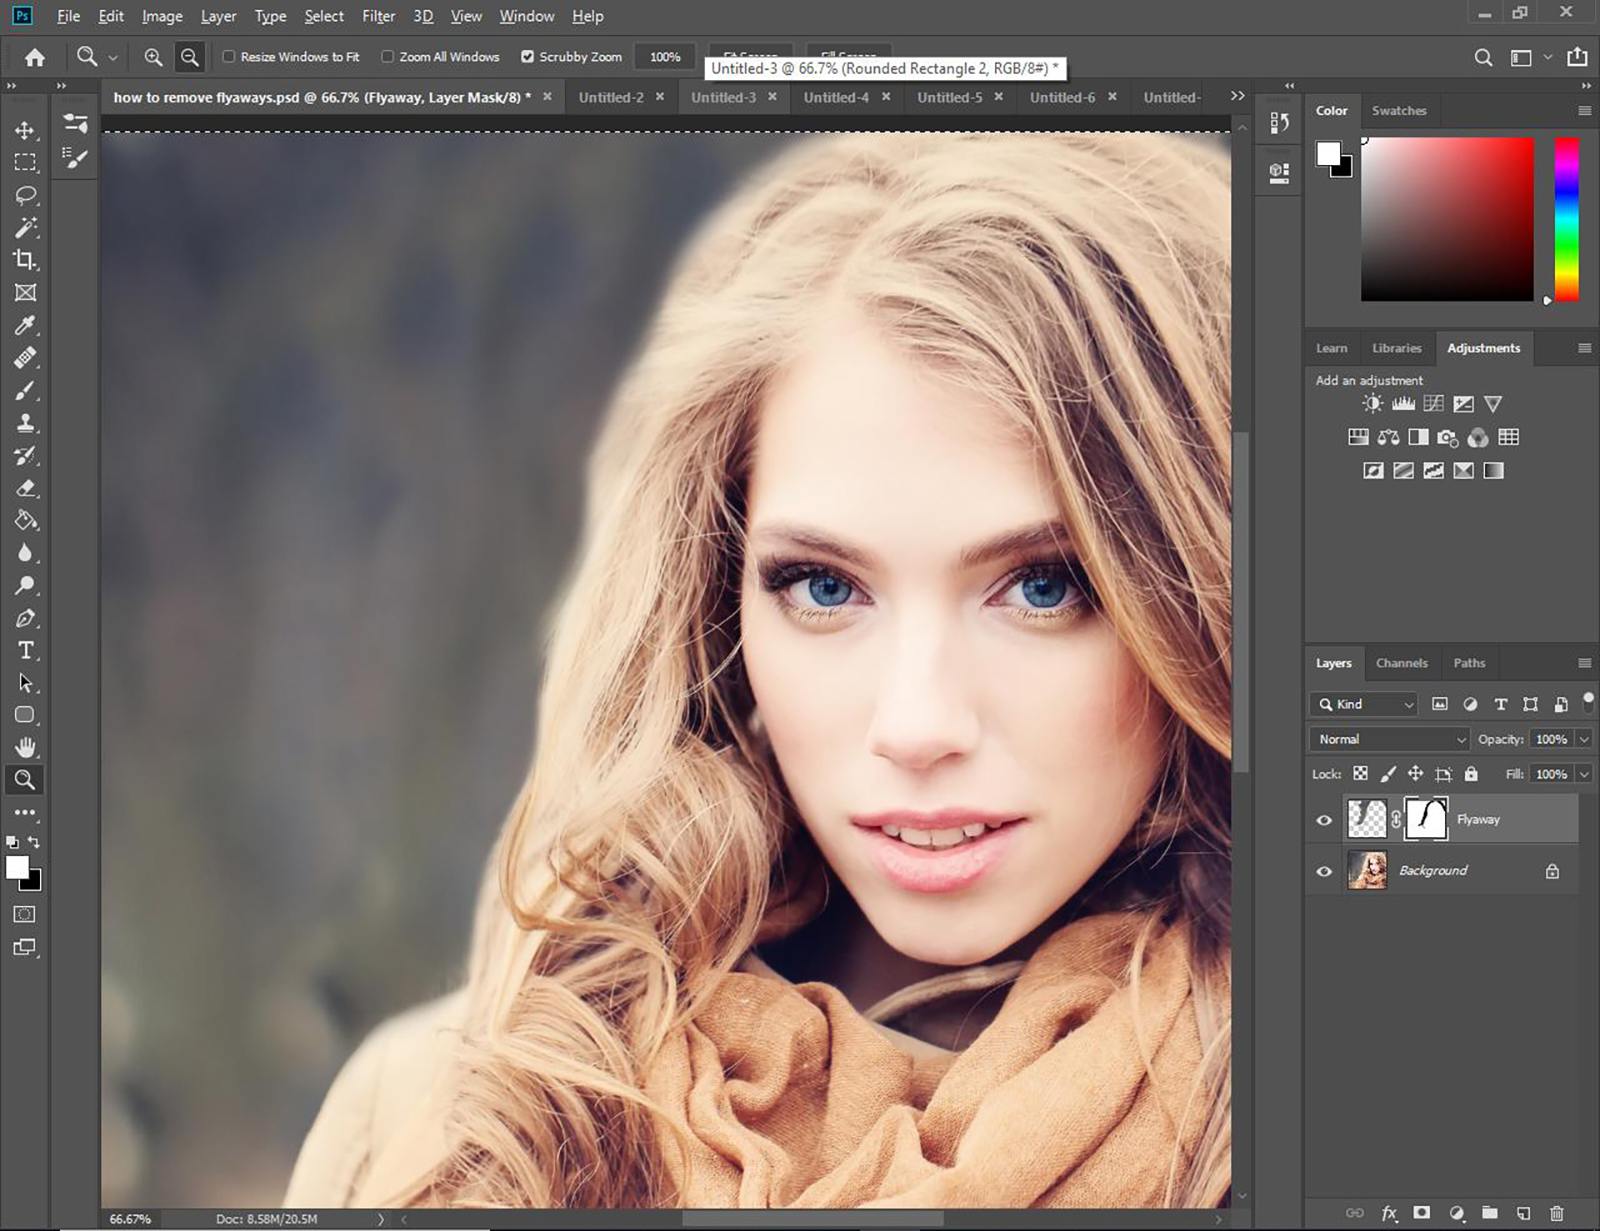Viewport: 1600px width, 1231px height.
Task: Select the Crop tool
Action: click(26, 260)
